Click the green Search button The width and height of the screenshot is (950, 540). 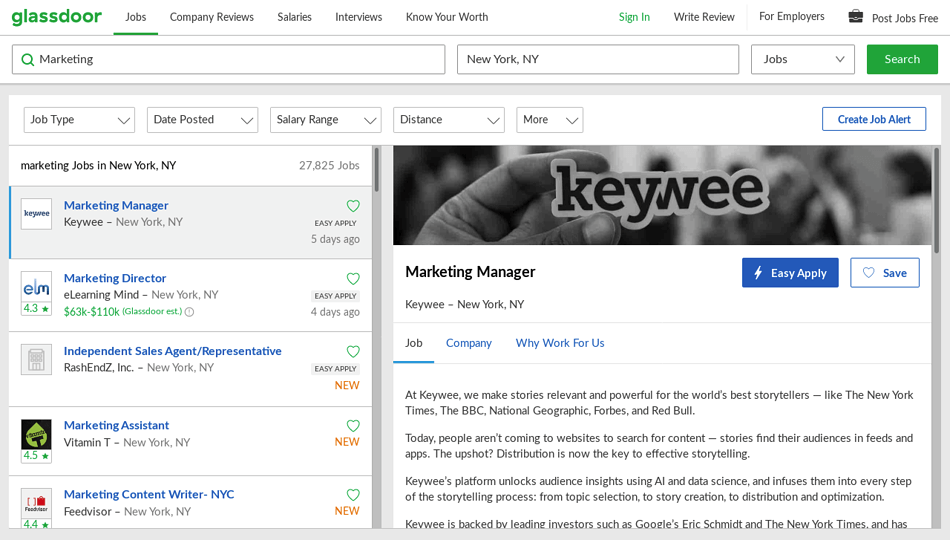click(x=902, y=59)
